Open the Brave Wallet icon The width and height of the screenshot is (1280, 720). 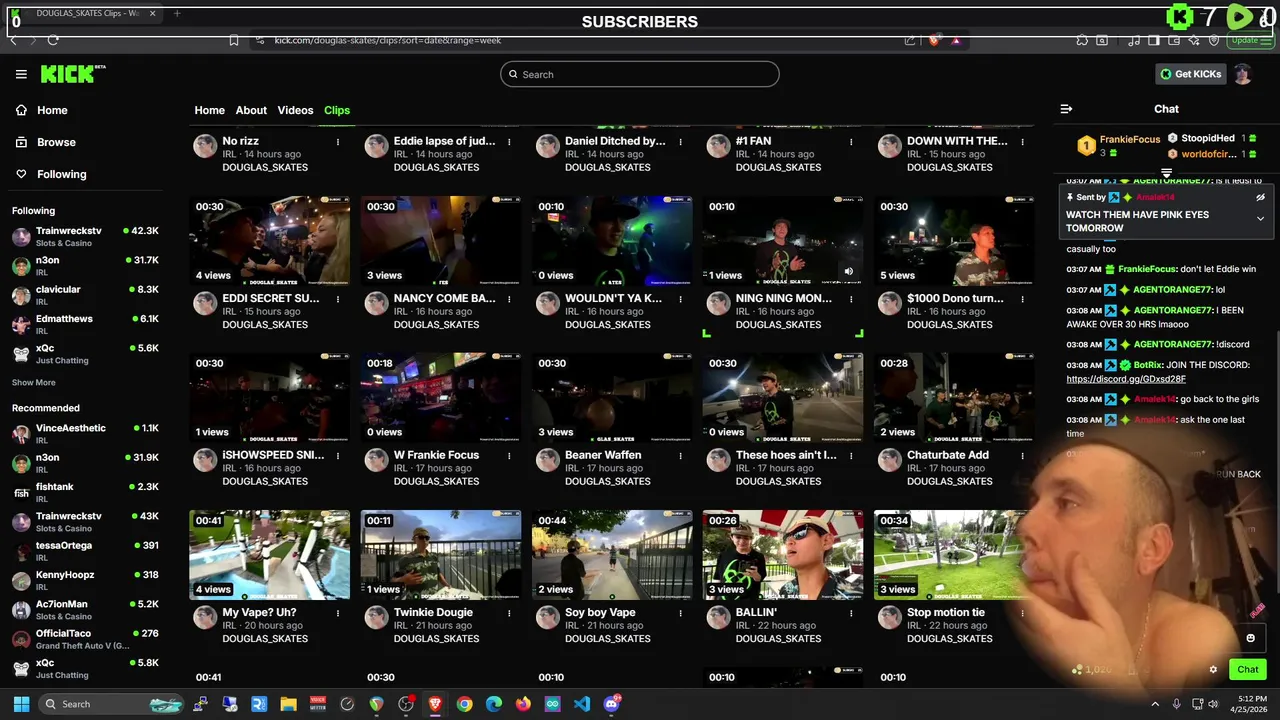coord(1175,40)
